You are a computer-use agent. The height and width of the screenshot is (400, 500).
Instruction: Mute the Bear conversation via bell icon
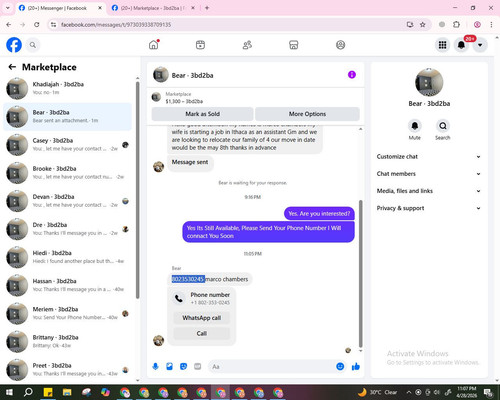tap(415, 126)
